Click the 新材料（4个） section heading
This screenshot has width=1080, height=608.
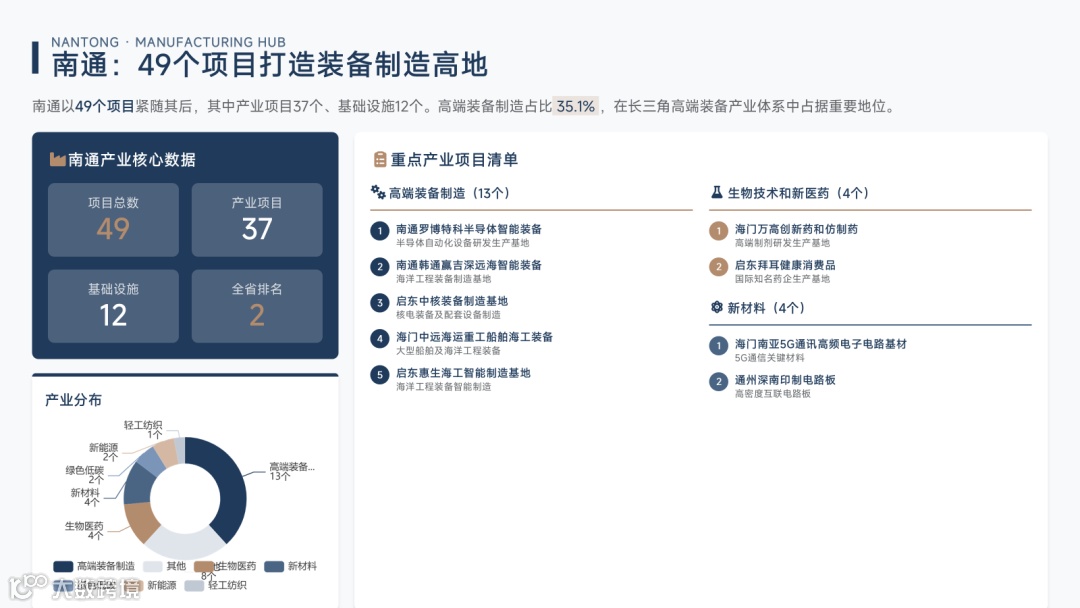point(766,308)
